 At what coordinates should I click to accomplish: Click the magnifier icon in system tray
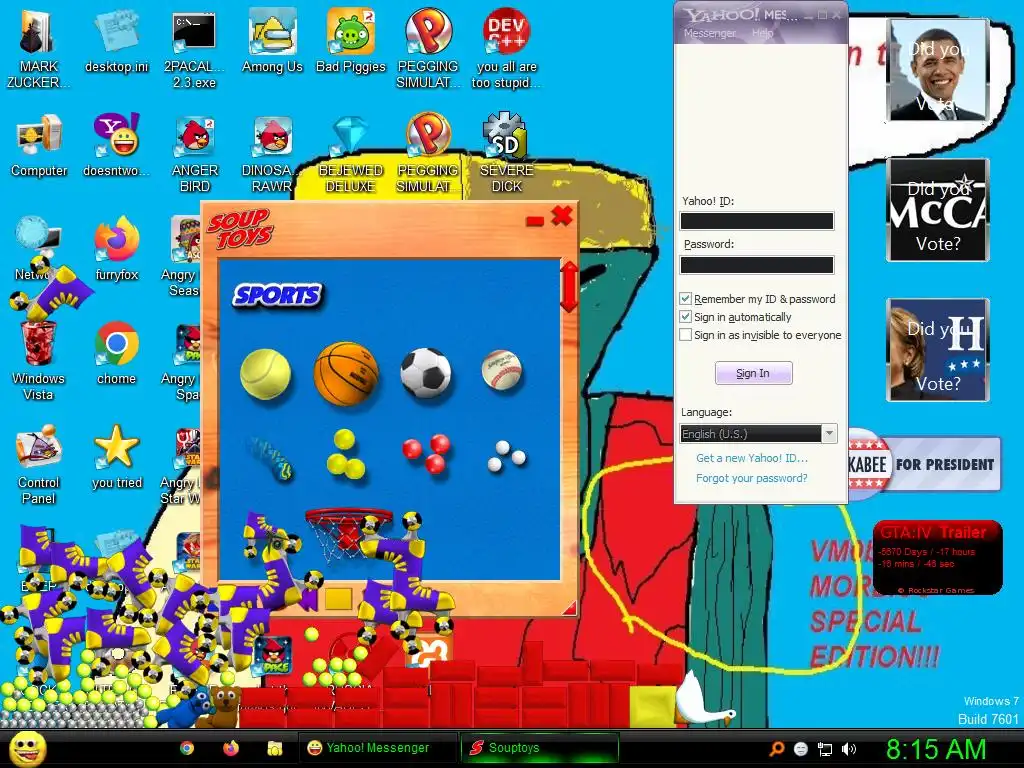[x=776, y=749]
